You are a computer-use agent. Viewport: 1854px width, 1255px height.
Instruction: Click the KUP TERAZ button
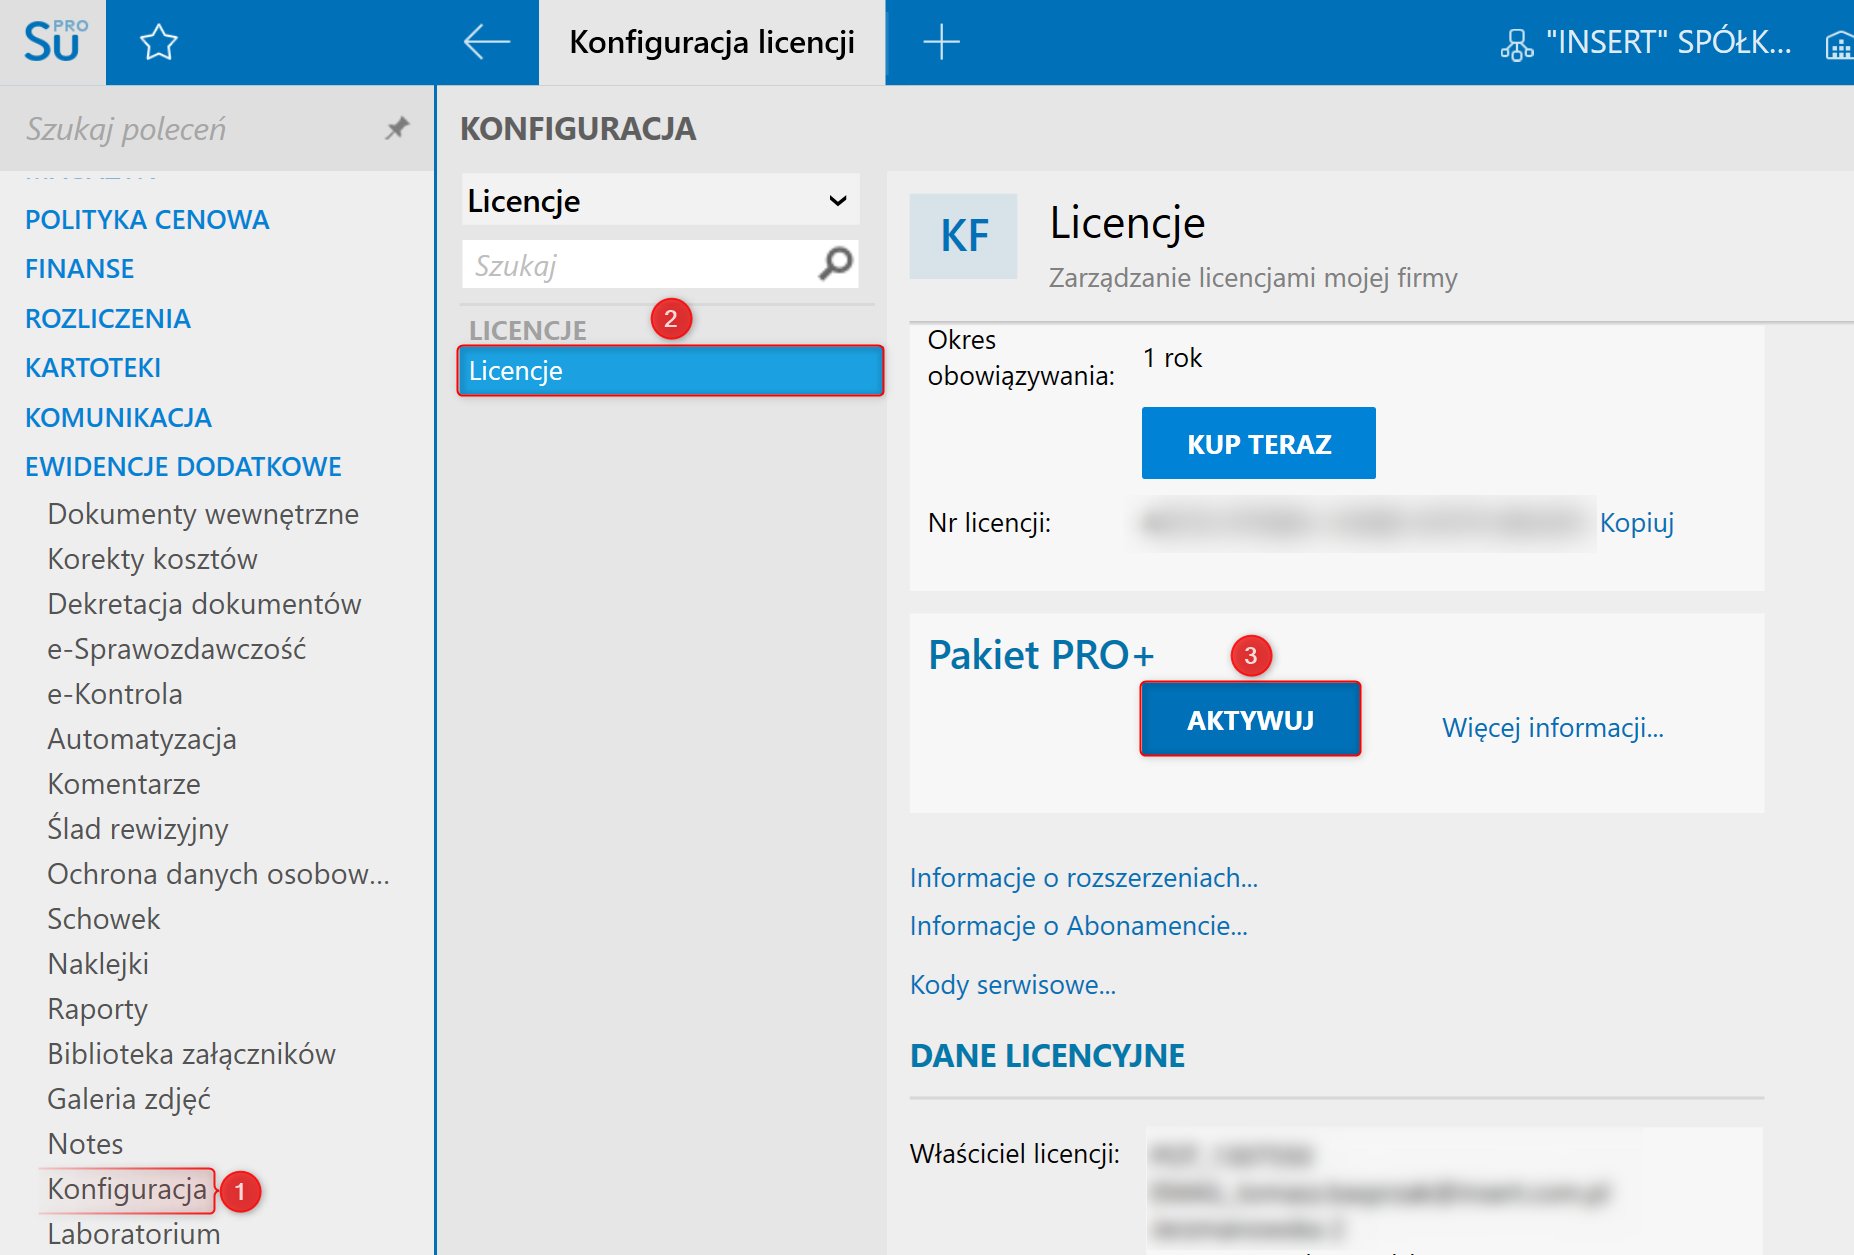coord(1258,444)
